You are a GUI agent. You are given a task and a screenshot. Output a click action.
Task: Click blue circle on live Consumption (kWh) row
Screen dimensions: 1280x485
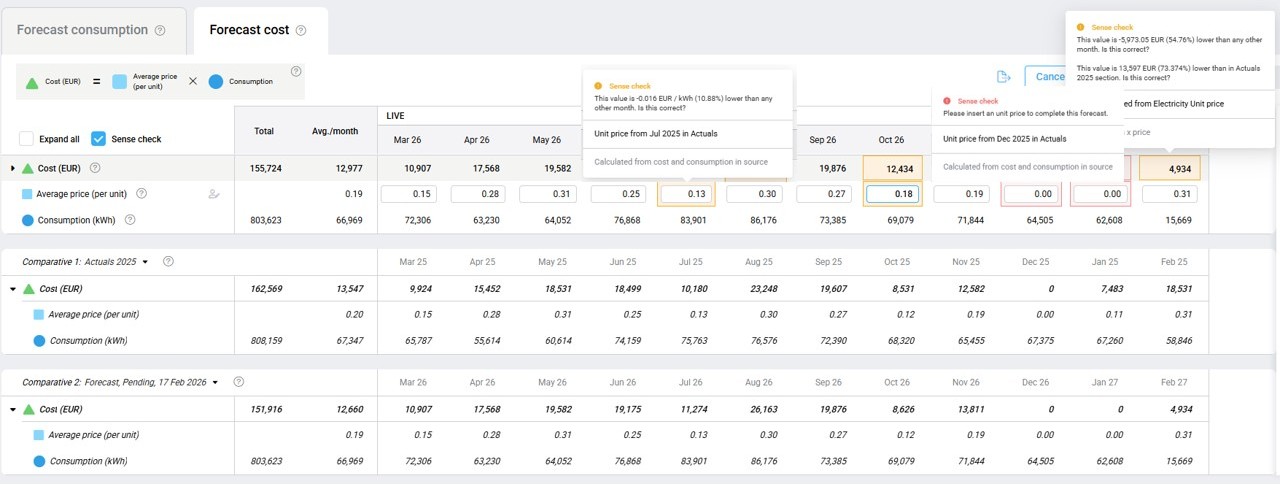click(x=28, y=220)
